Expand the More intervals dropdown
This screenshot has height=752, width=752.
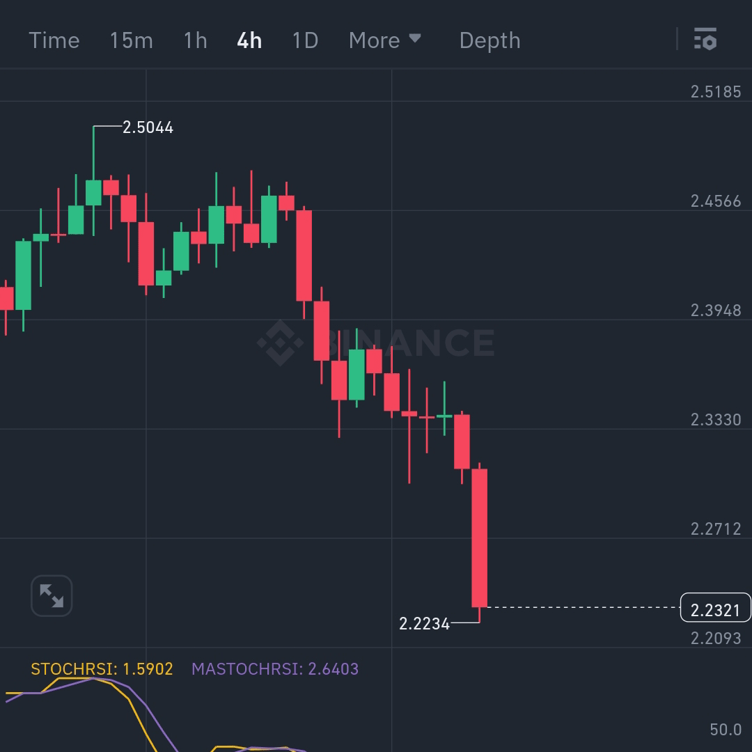point(385,40)
